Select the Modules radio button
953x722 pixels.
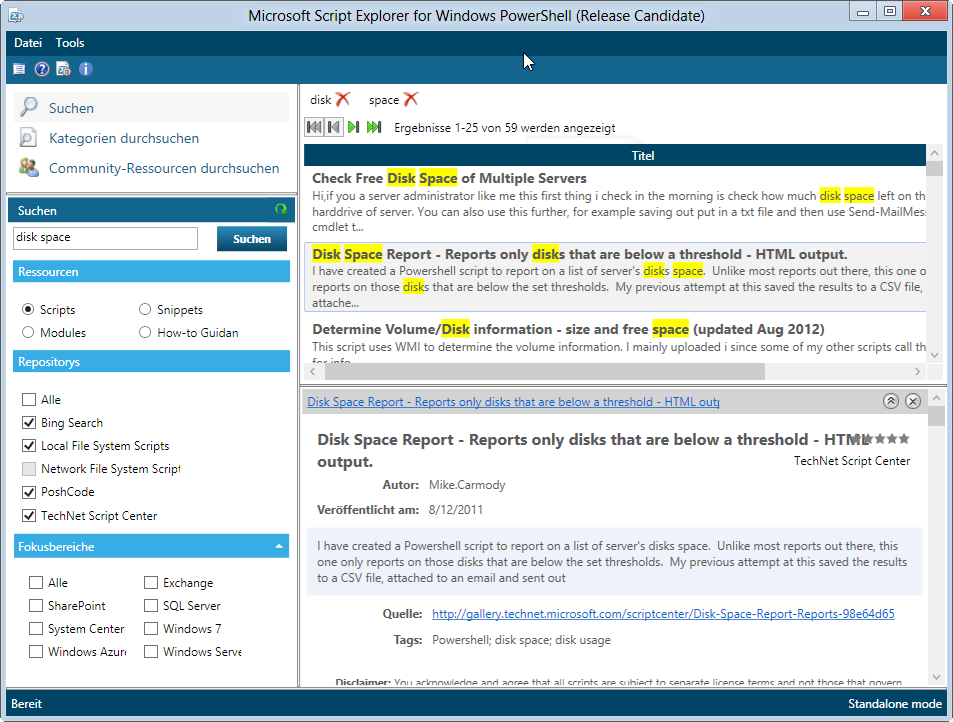tap(29, 333)
